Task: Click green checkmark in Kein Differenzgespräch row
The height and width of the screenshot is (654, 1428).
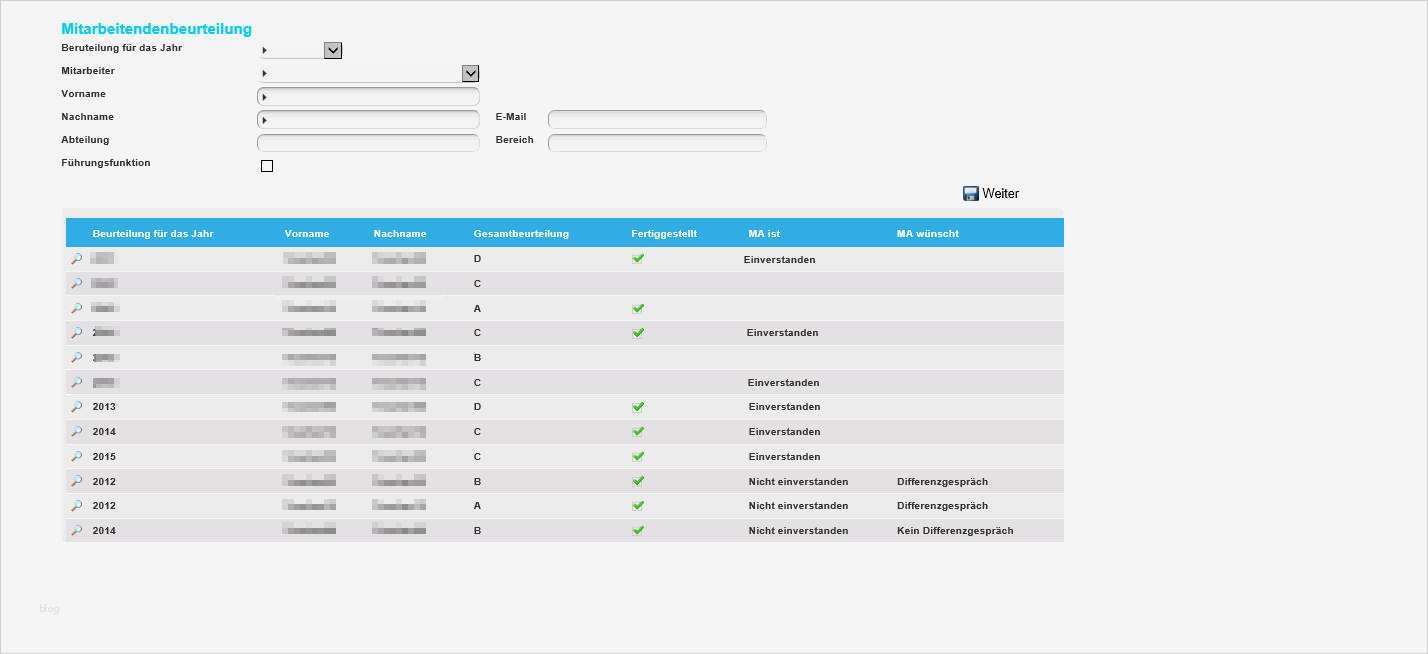Action: coord(638,530)
